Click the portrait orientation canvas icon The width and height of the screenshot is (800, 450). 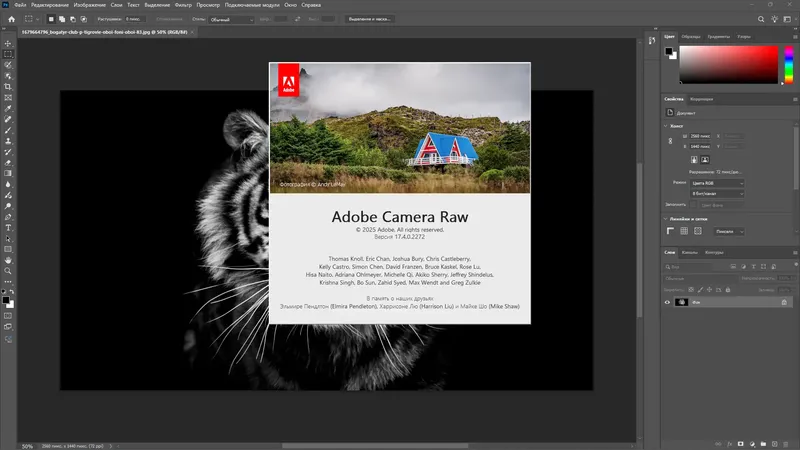pyautogui.click(x=695, y=158)
